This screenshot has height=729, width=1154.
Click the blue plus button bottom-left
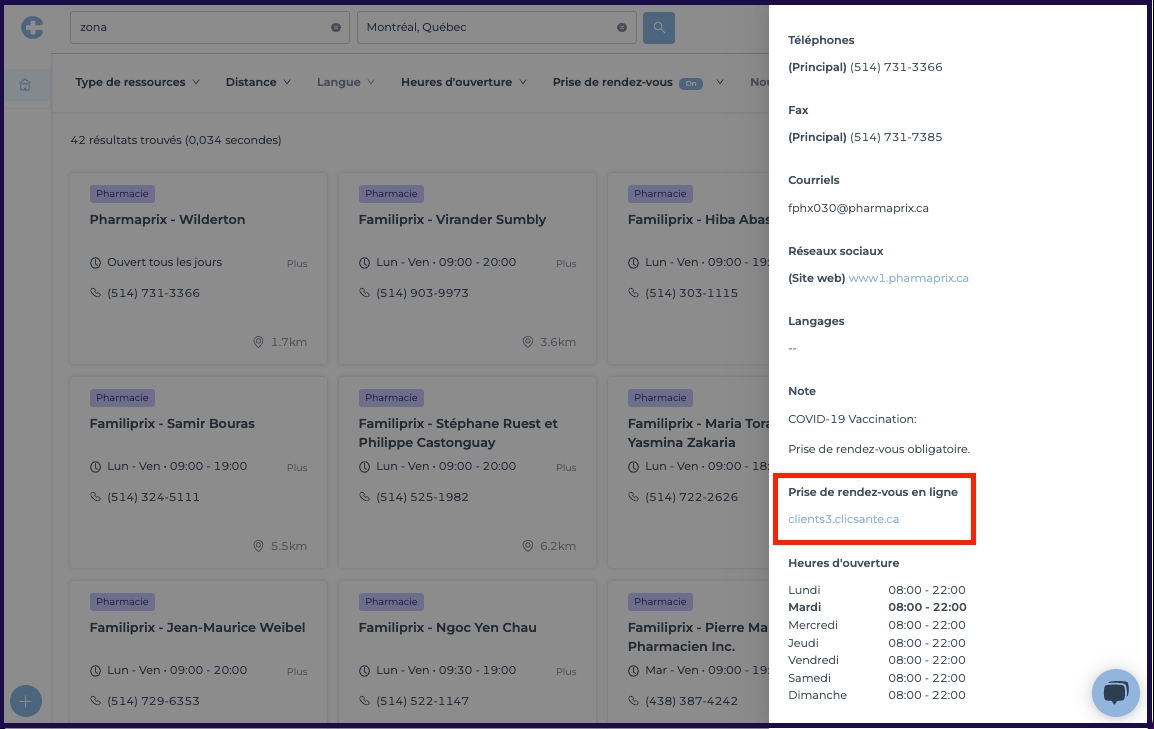click(25, 702)
